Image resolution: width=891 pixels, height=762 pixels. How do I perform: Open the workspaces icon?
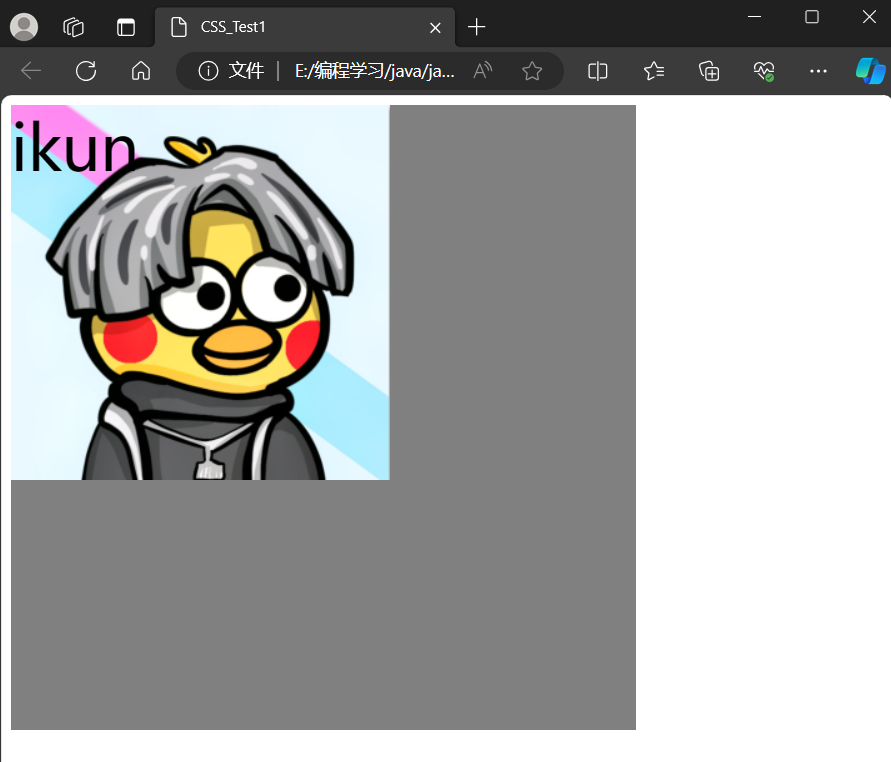pos(73,27)
